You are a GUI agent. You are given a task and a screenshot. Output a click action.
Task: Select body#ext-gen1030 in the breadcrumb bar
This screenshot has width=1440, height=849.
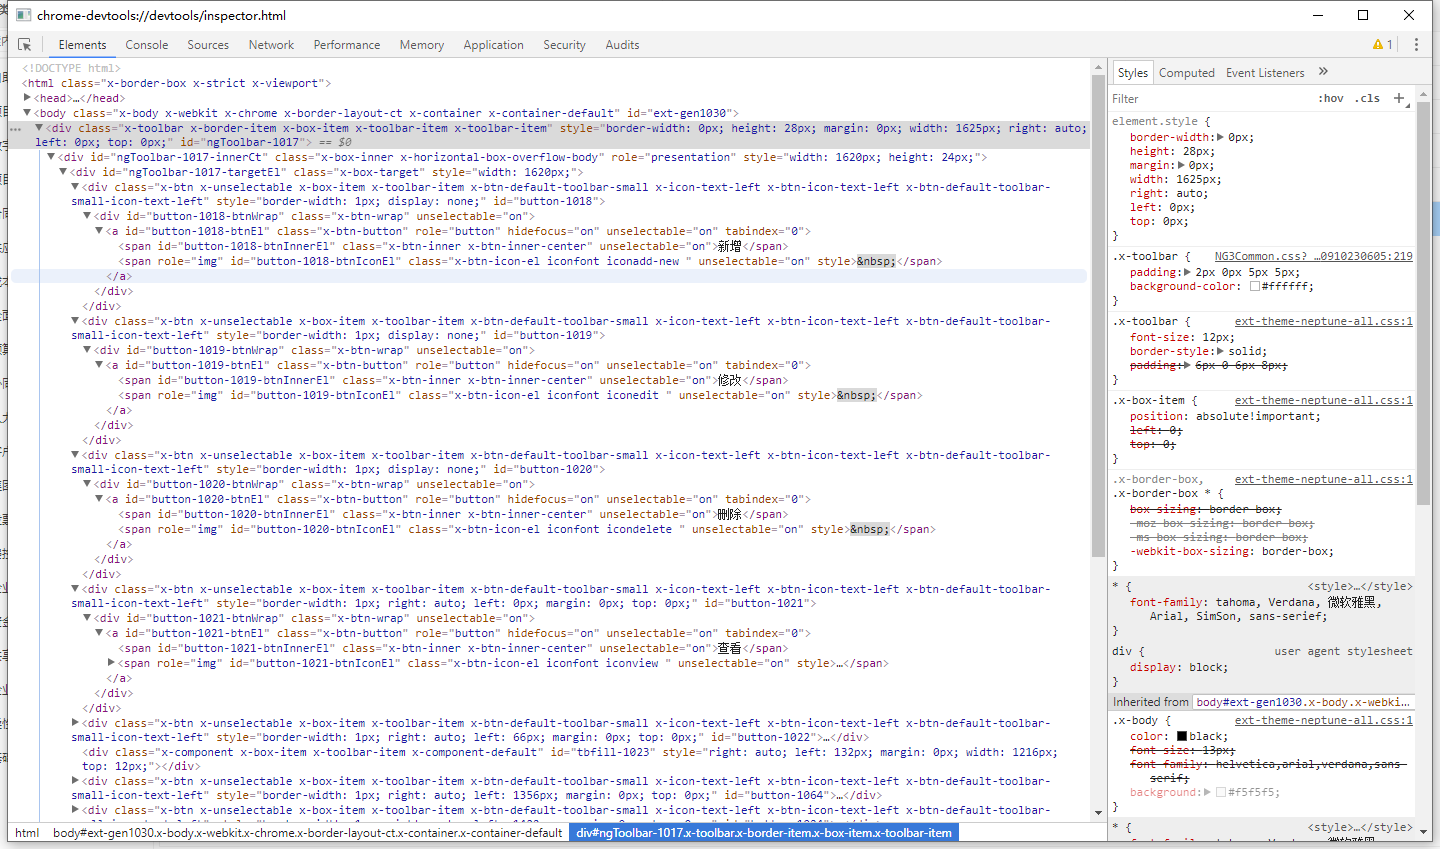pyautogui.click(x=307, y=833)
